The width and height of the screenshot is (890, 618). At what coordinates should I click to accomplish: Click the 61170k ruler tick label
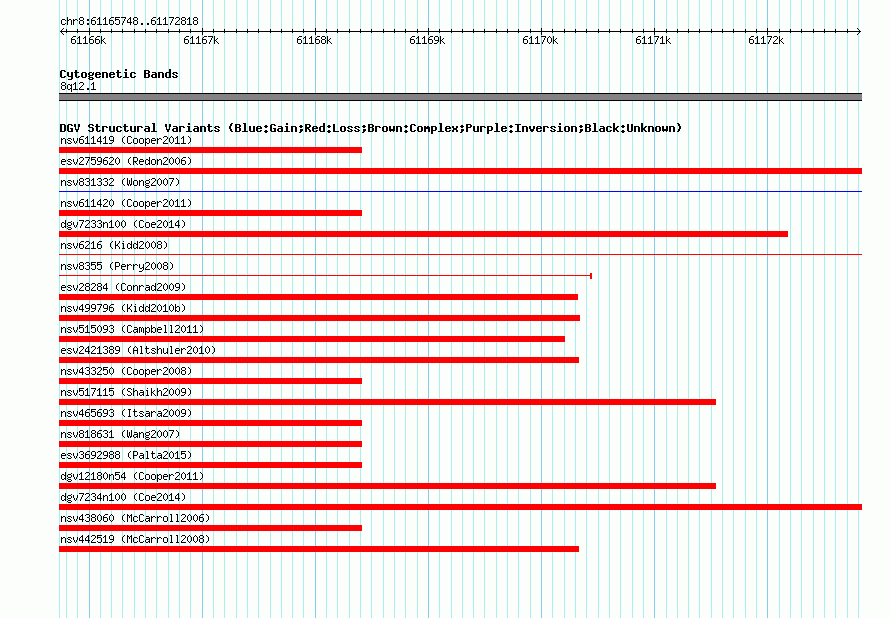540,40
